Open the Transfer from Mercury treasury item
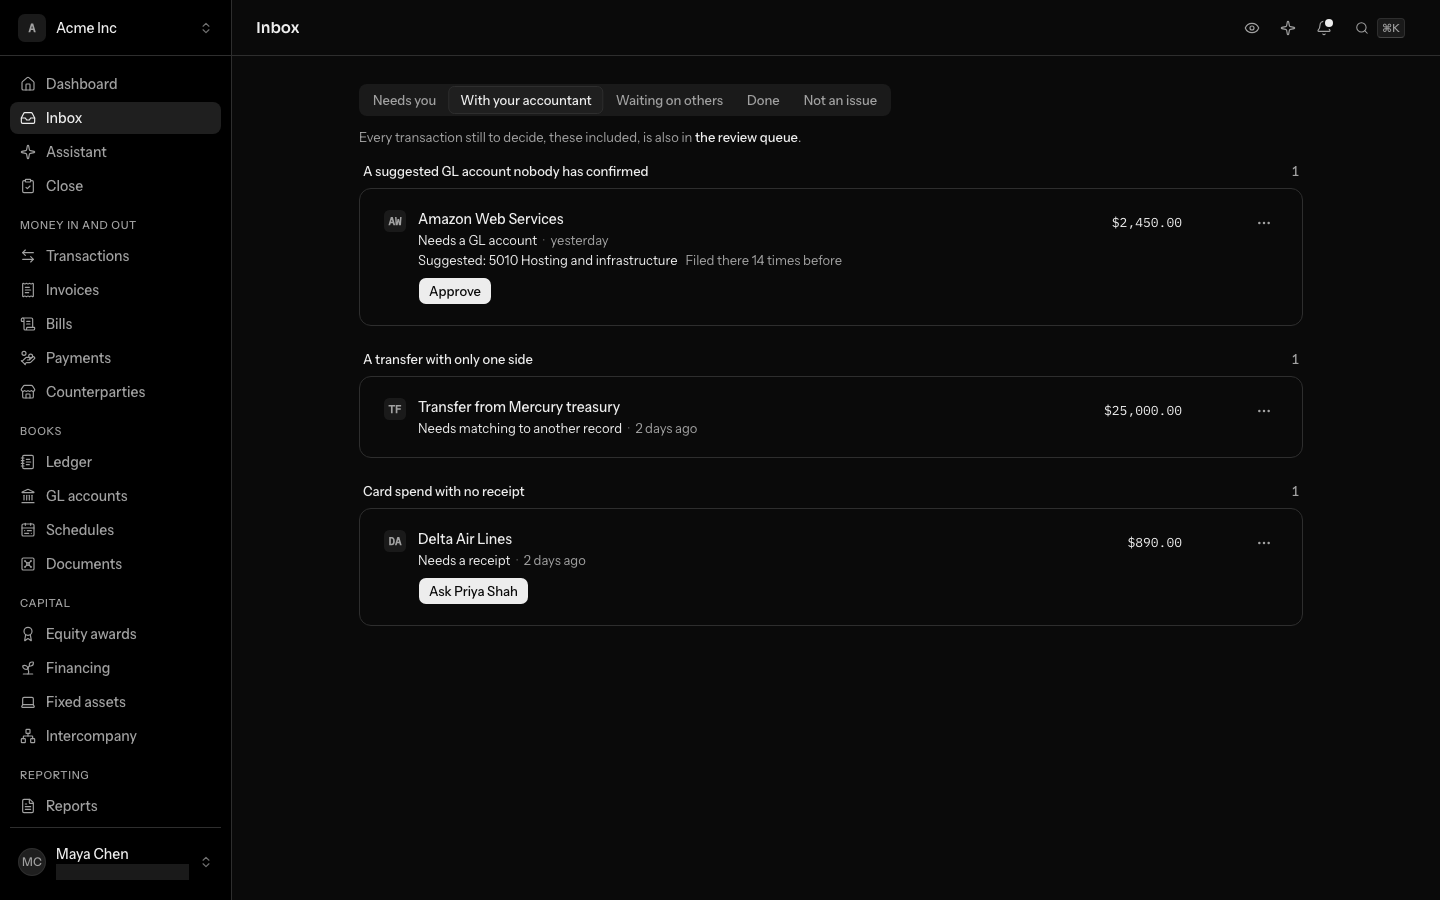This screenshot has width=1440, height=900. click(519, 407)
